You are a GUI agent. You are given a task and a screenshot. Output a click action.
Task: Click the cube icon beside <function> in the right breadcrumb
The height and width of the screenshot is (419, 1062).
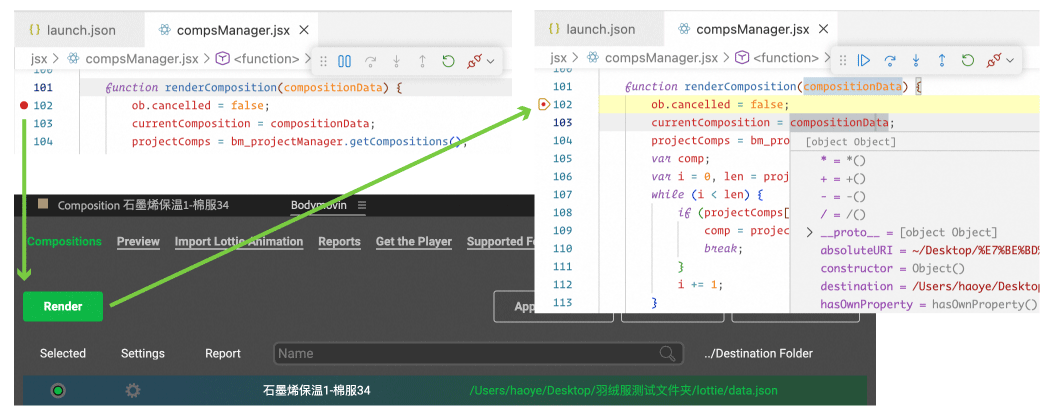pos(742,58)
